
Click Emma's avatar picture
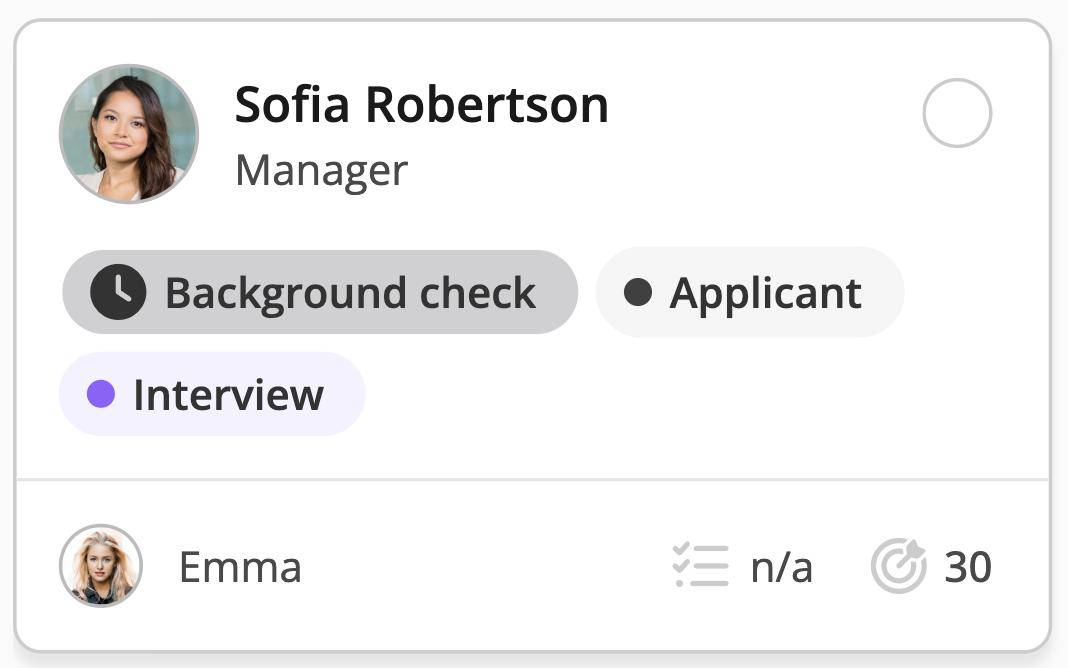(x=101, y=567)
